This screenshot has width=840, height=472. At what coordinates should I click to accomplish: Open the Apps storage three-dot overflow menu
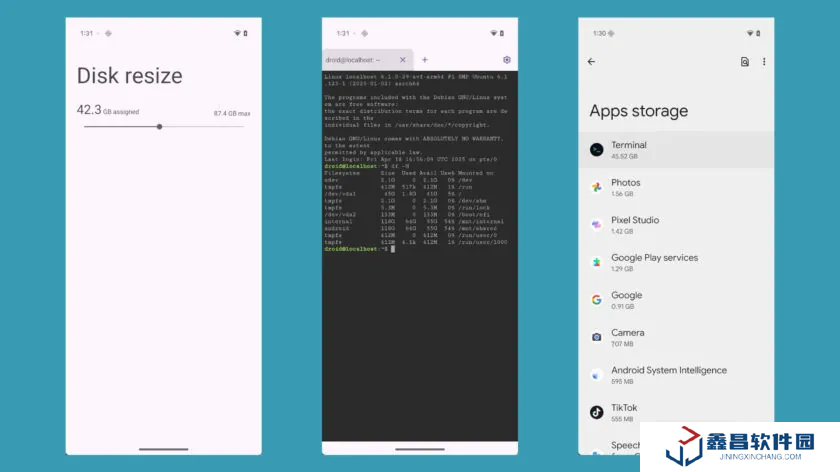click(764, 62)
